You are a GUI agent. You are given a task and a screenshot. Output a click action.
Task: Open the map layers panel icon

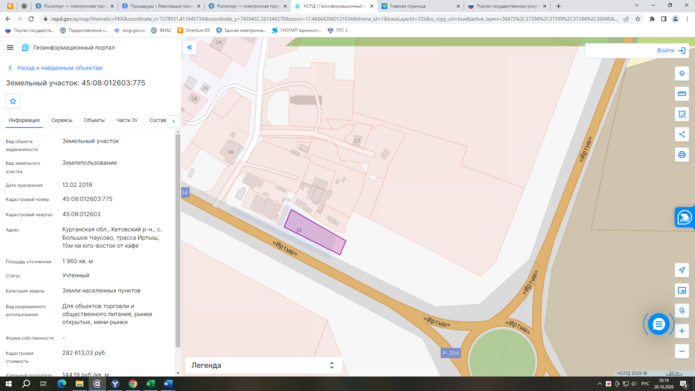[682, 74]
